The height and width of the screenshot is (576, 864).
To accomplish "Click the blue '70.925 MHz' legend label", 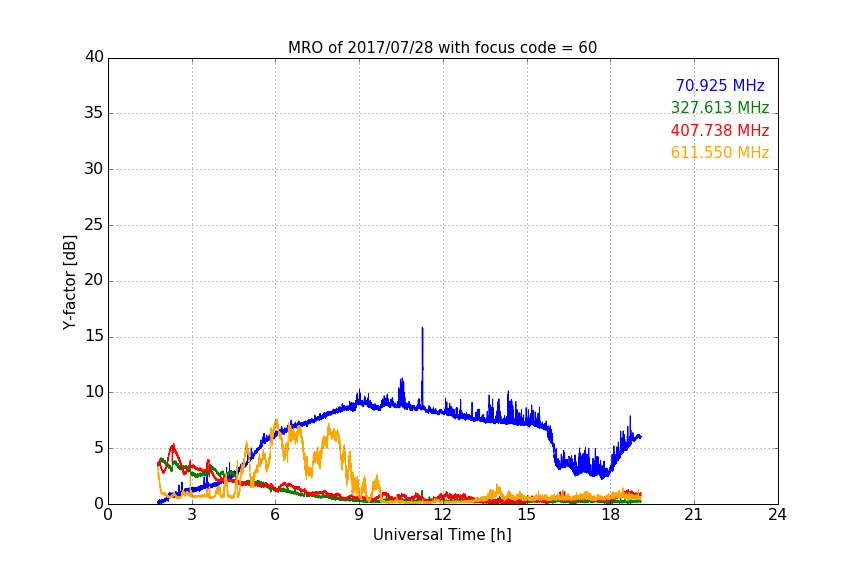I will (x=720, y=85).
